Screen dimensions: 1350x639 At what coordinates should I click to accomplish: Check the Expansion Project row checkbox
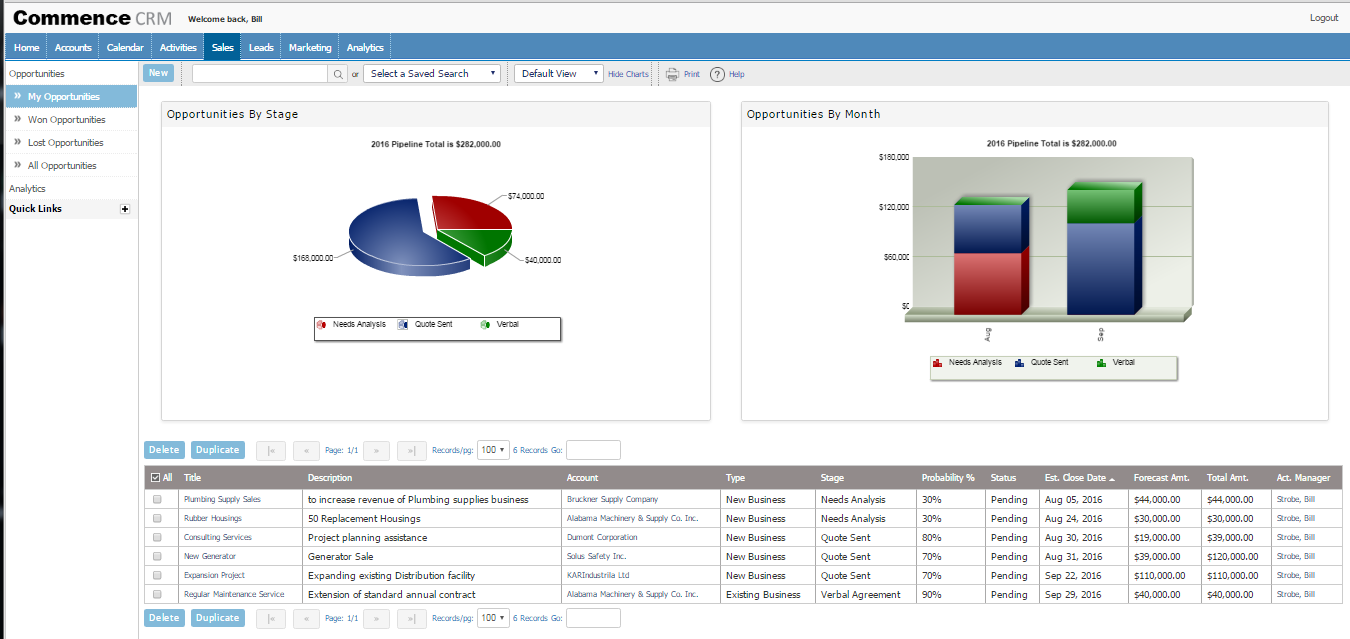pyautogui.click(x=156, y=575)
